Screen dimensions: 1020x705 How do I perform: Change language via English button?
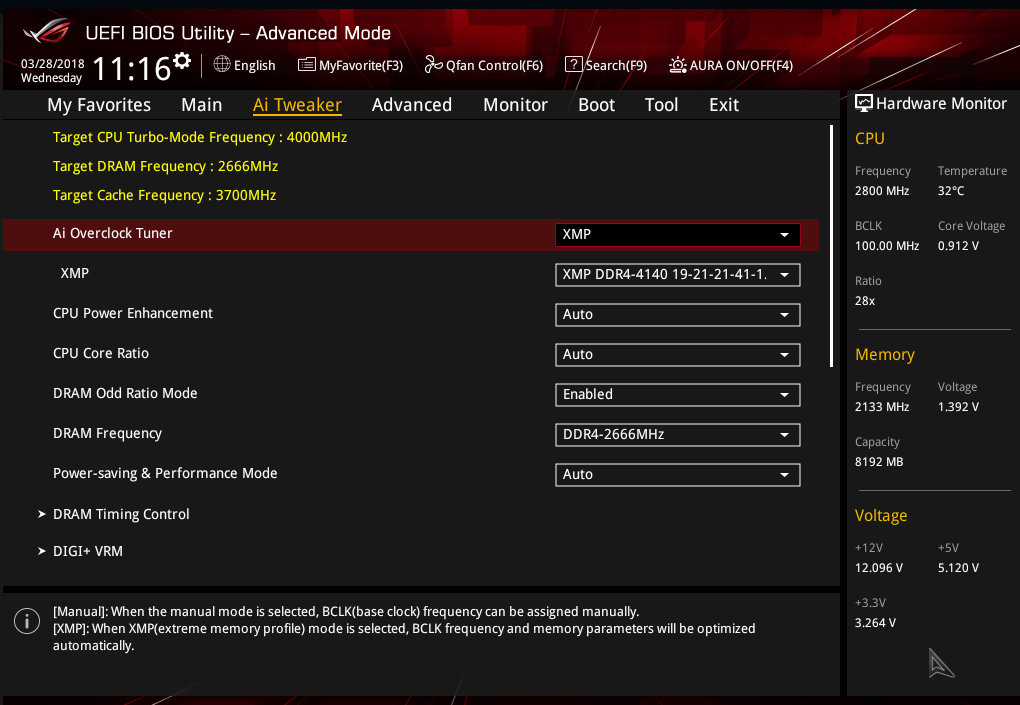tap(254, 66)
